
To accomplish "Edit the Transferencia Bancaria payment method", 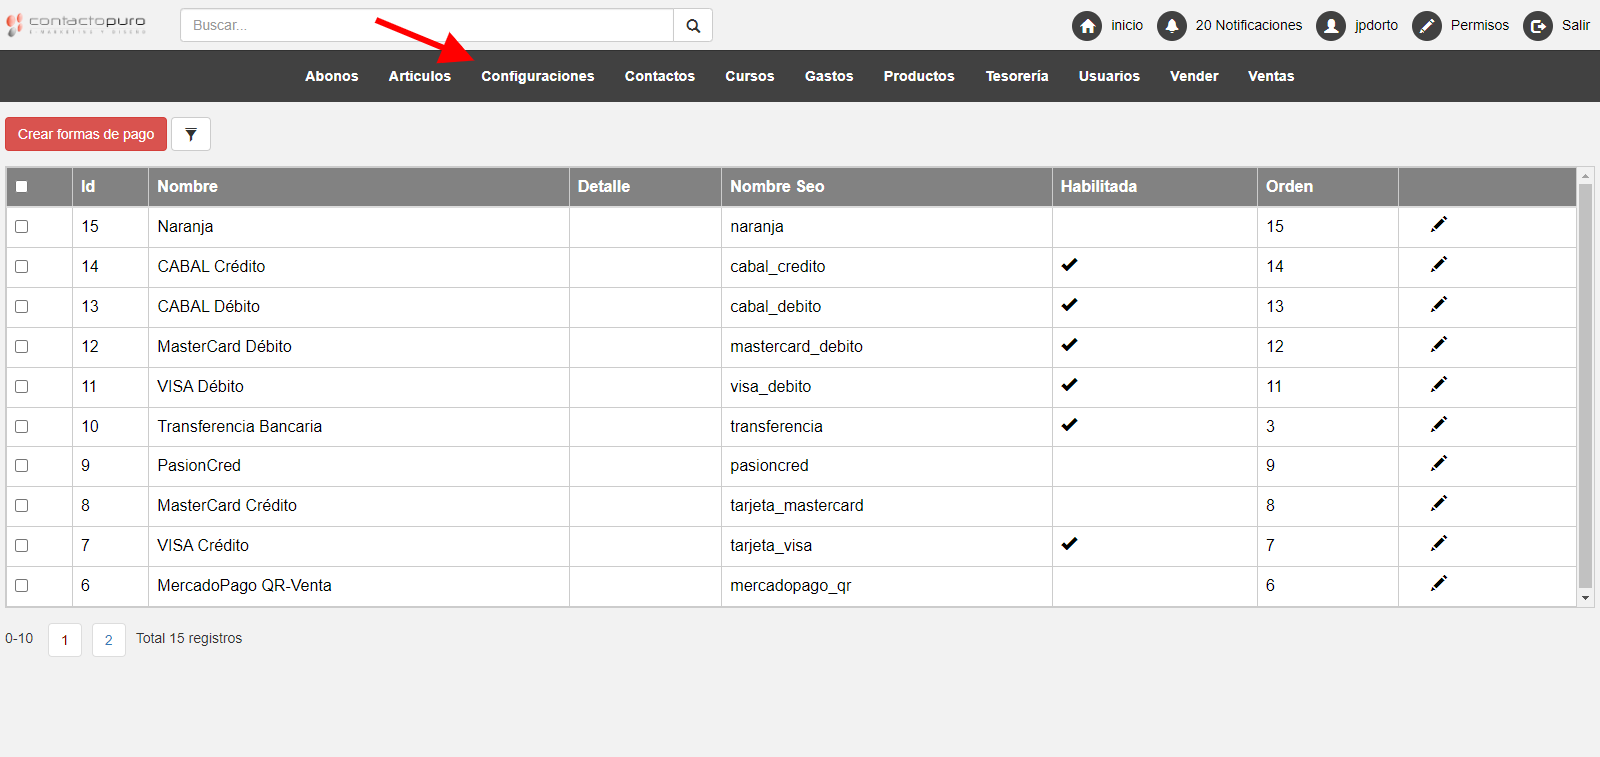I will 1439,425.
